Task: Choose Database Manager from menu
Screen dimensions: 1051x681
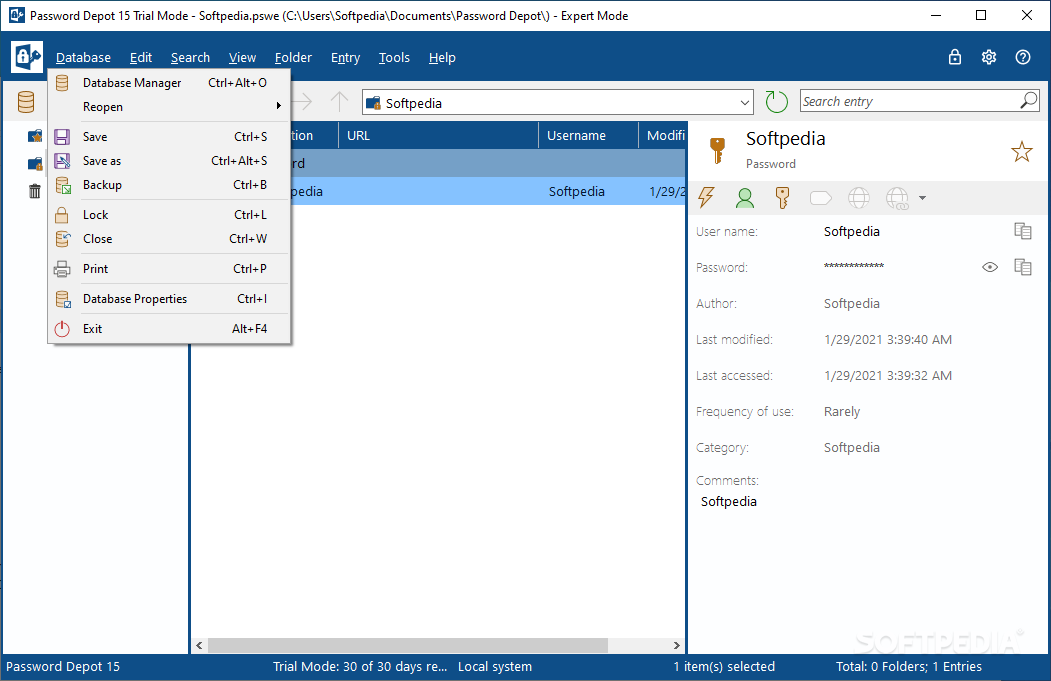Action: click(x=169, y=82)
